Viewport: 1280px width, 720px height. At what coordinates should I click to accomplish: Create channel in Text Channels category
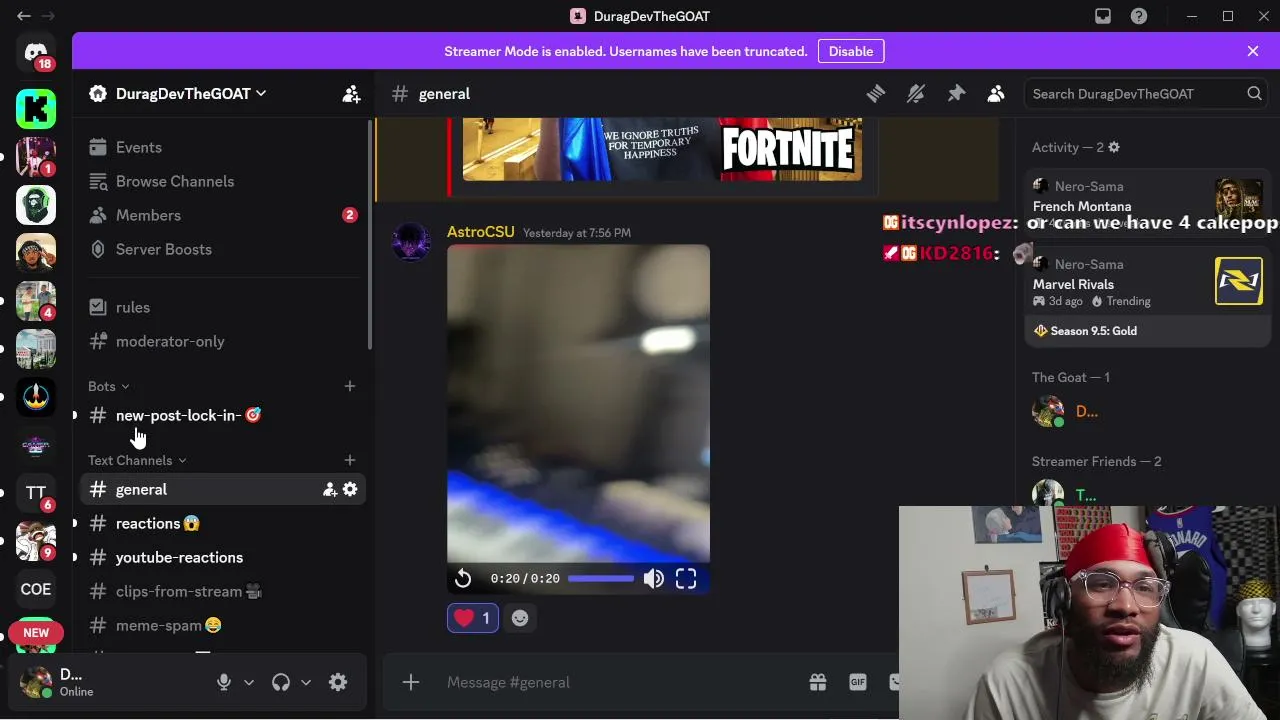350,460
